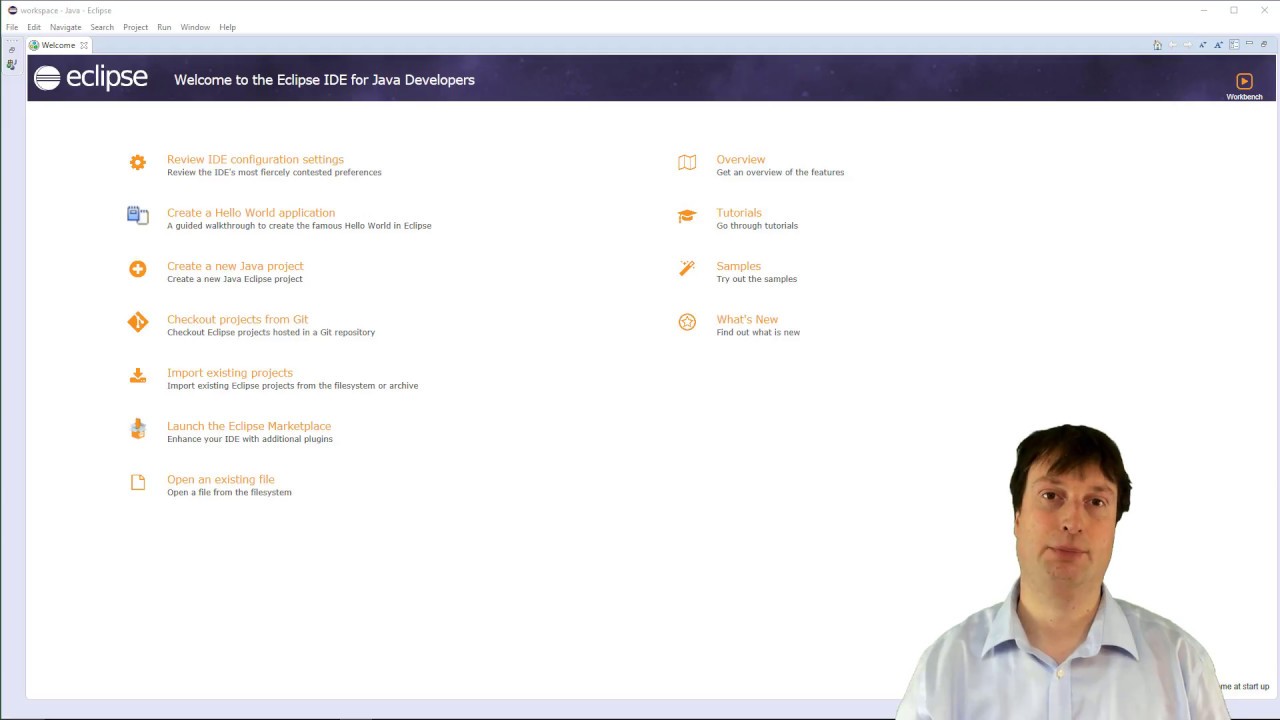Open the Run menu
Screen dimensions: 1280x720
tap(164, 27)
